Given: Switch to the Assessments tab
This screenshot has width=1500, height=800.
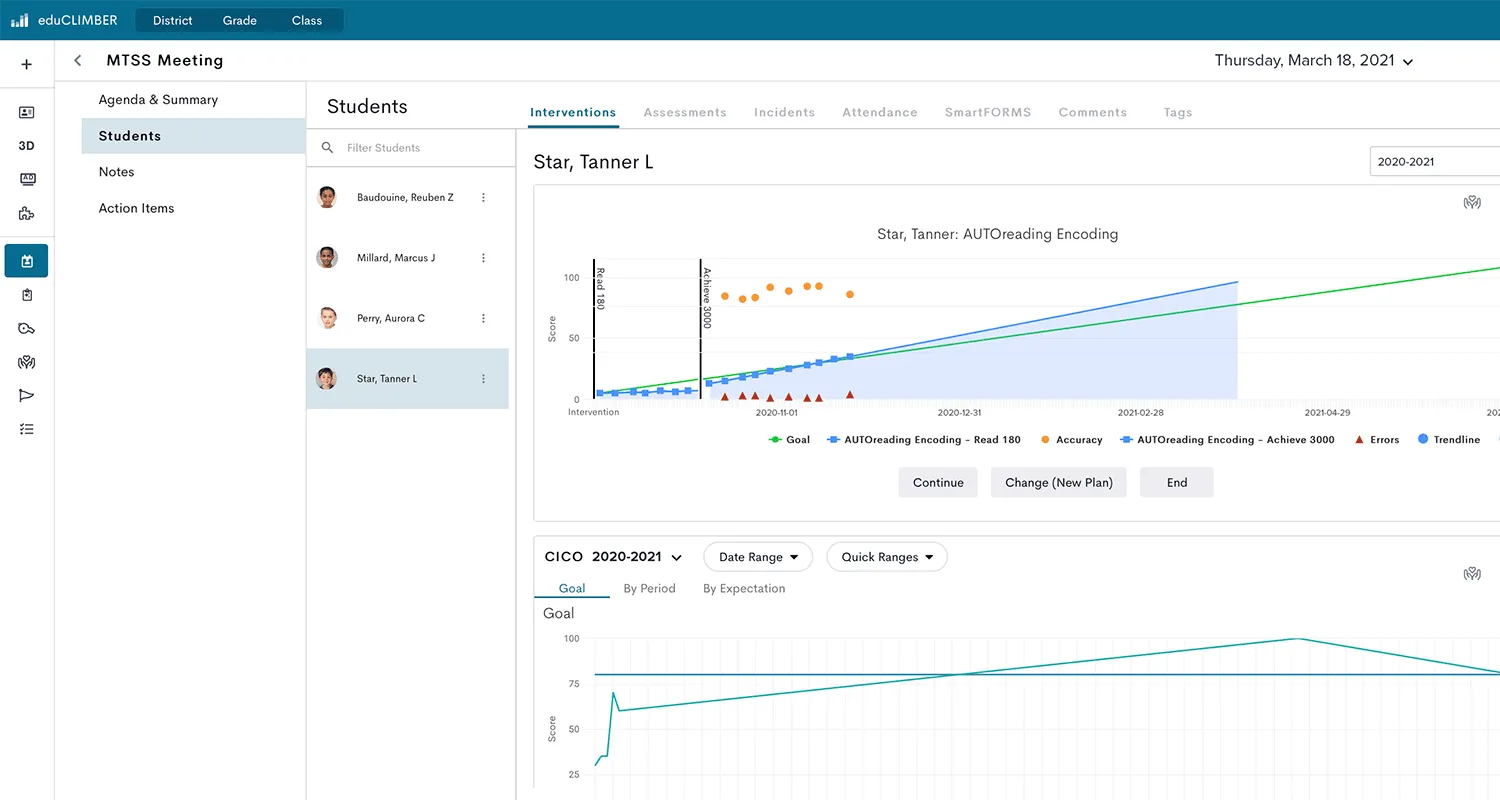Looking at the screenshot, I should (685, 113).
